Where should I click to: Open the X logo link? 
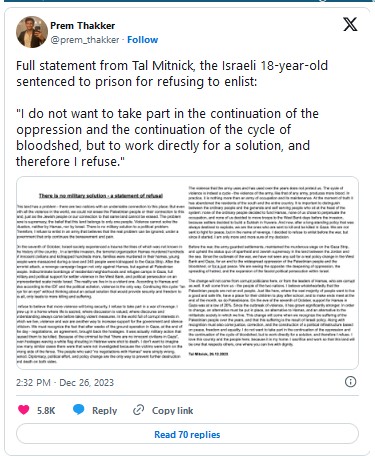click(350, 24)
